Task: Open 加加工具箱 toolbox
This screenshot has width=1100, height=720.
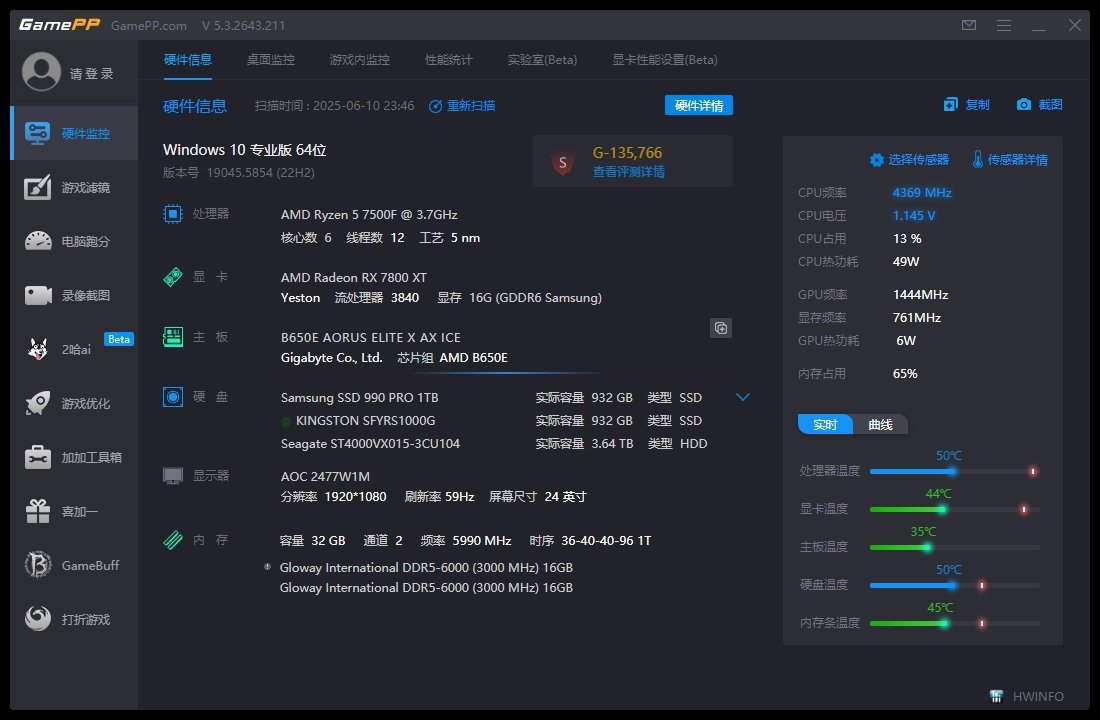Action: click(x=74, y=458)
